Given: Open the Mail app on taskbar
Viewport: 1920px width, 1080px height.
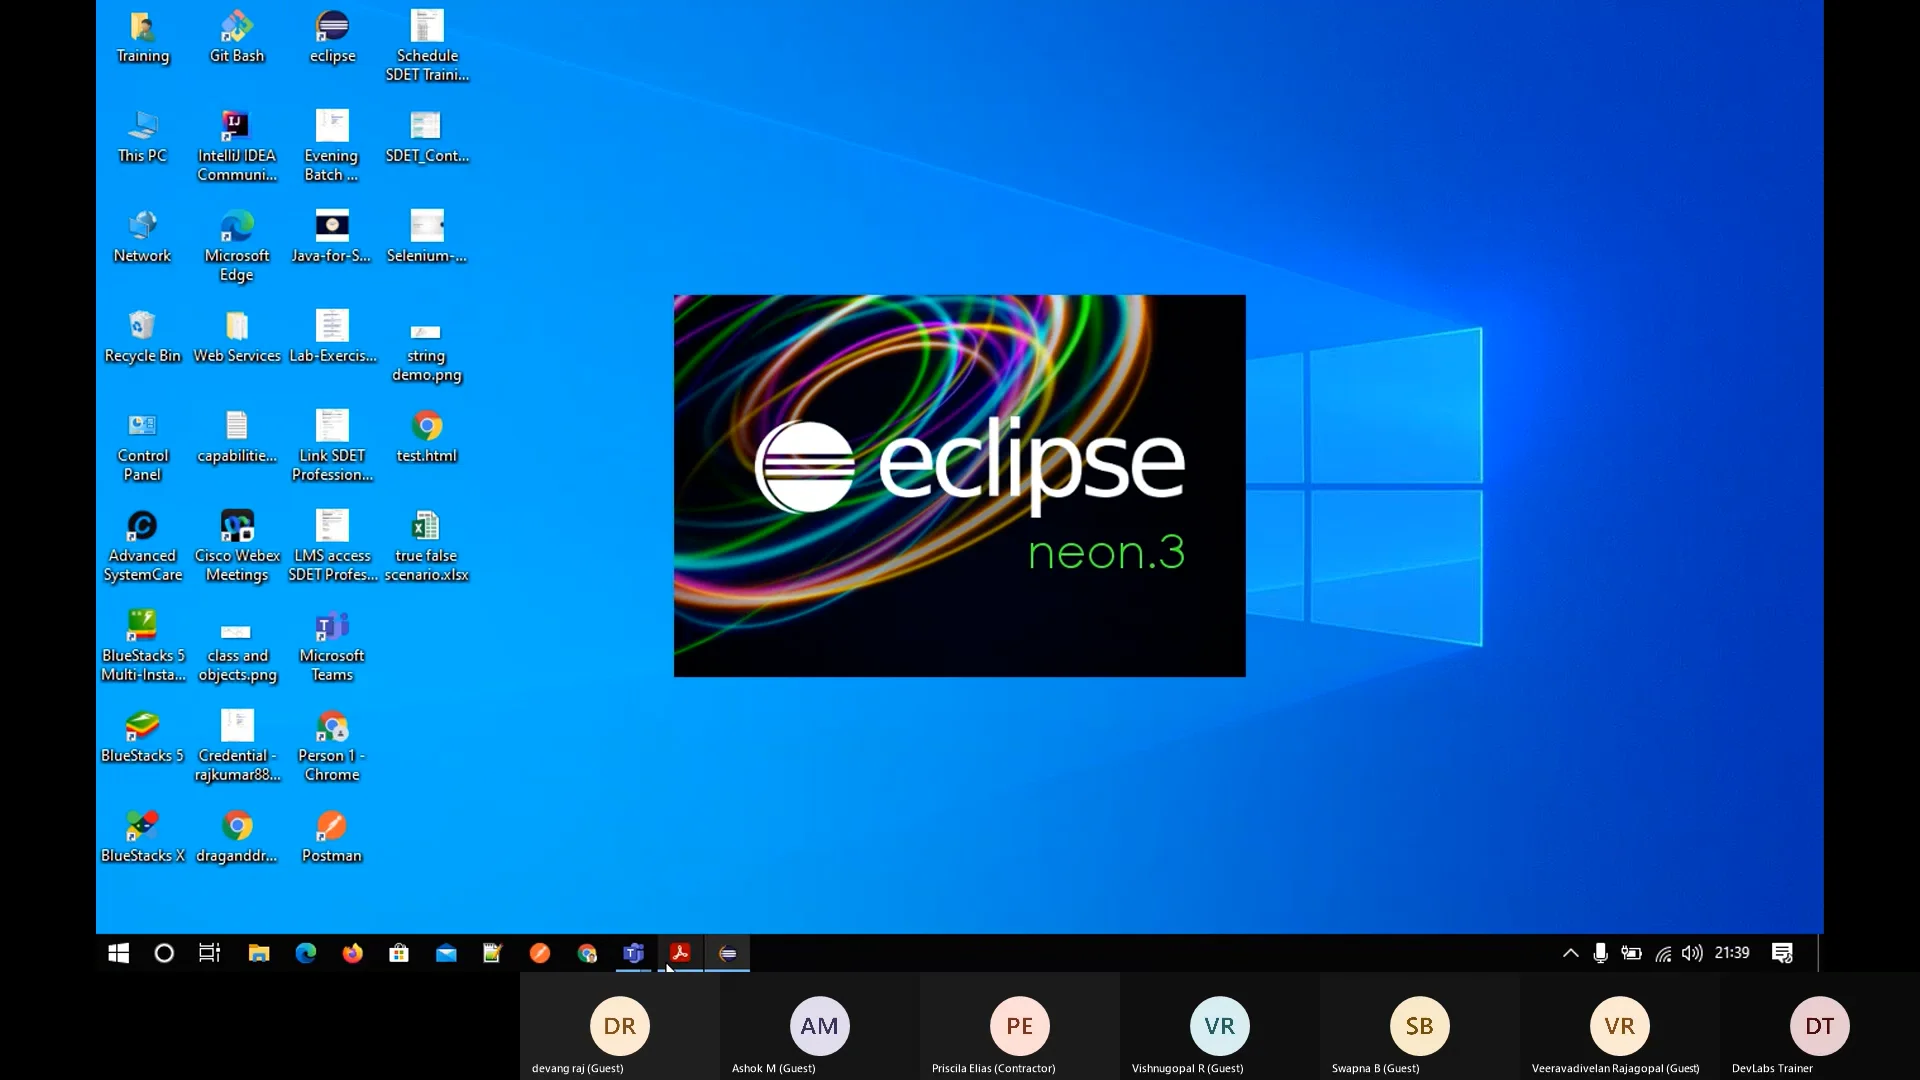Looking at the screenshot, I should [446, 953].
